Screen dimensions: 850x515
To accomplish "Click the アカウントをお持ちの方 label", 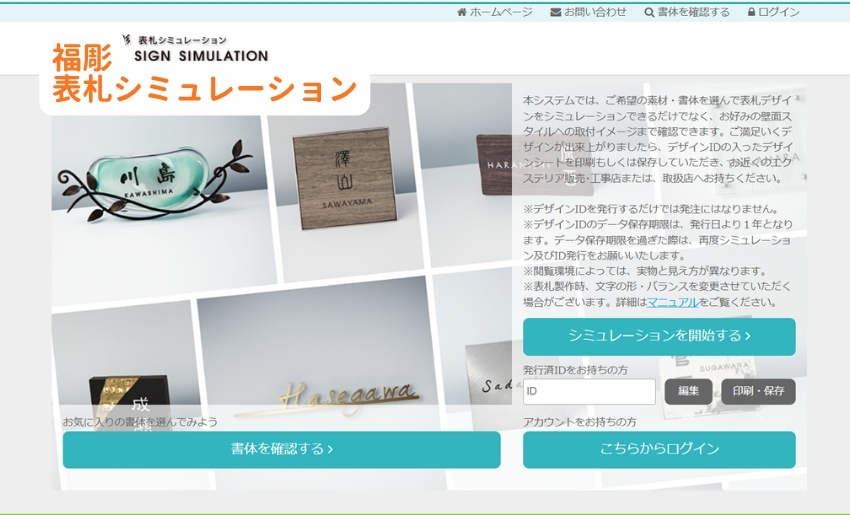I will pos(579,422).
